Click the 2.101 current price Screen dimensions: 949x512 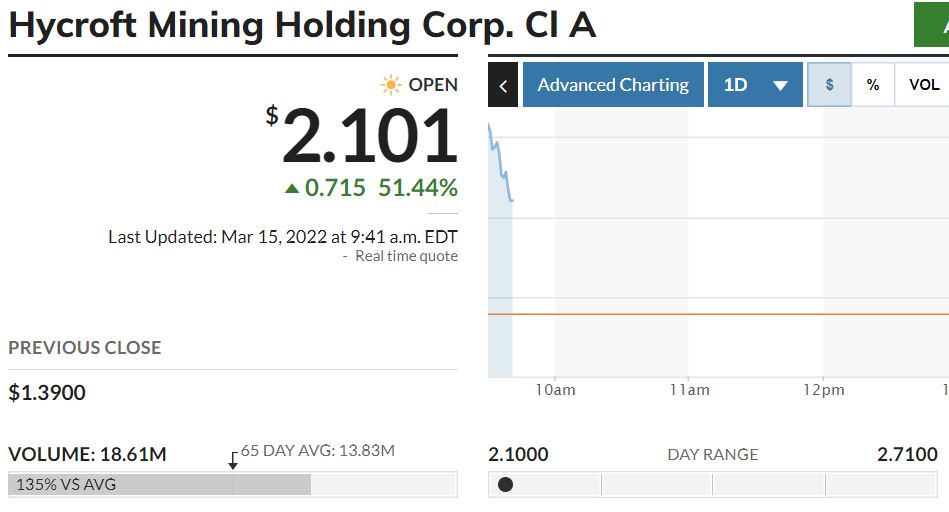369,137
